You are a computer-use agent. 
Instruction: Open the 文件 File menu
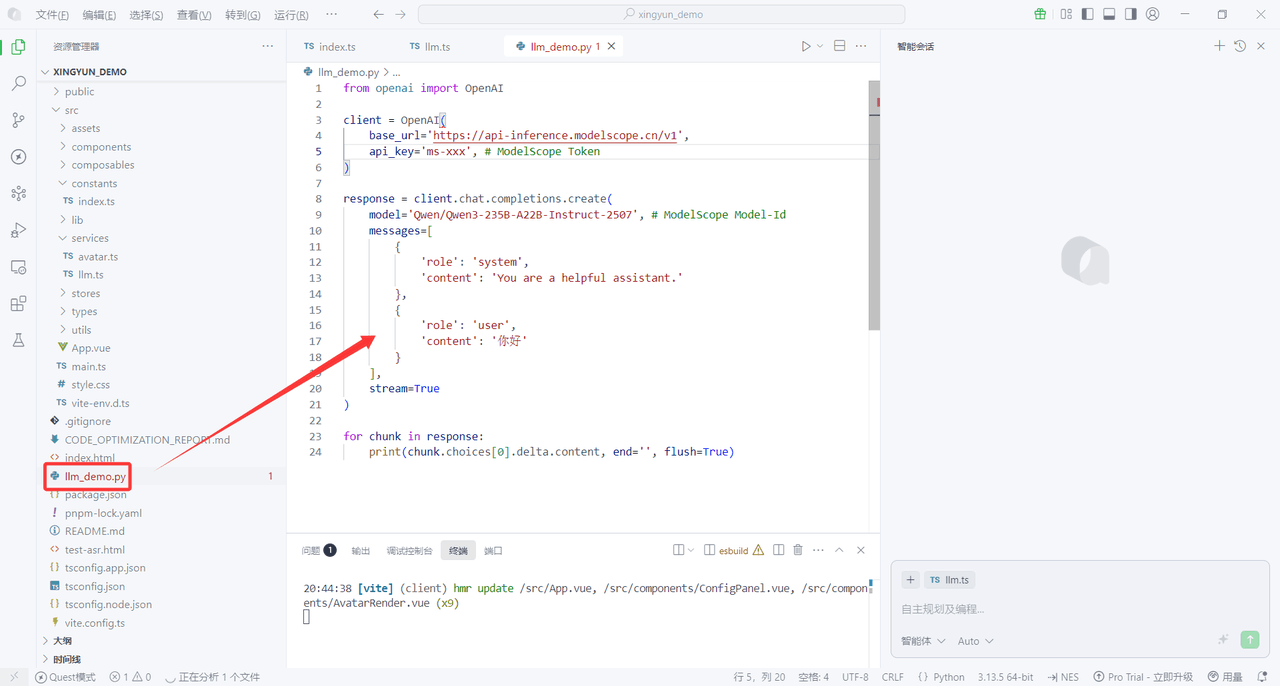52,15
